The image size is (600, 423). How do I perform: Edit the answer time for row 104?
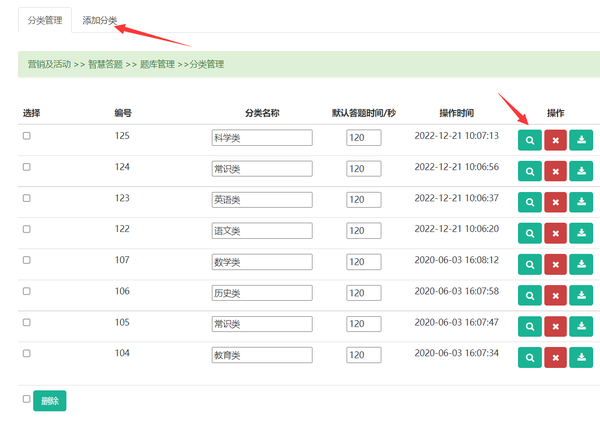pyautogui.click(x=364, y=355)
